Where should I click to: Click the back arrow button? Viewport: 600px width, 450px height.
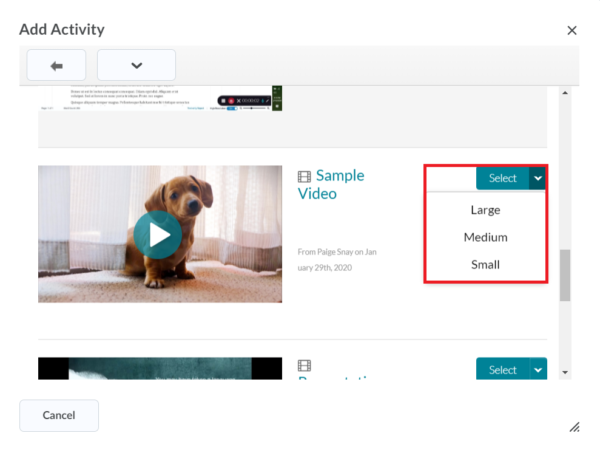point(57,65)
